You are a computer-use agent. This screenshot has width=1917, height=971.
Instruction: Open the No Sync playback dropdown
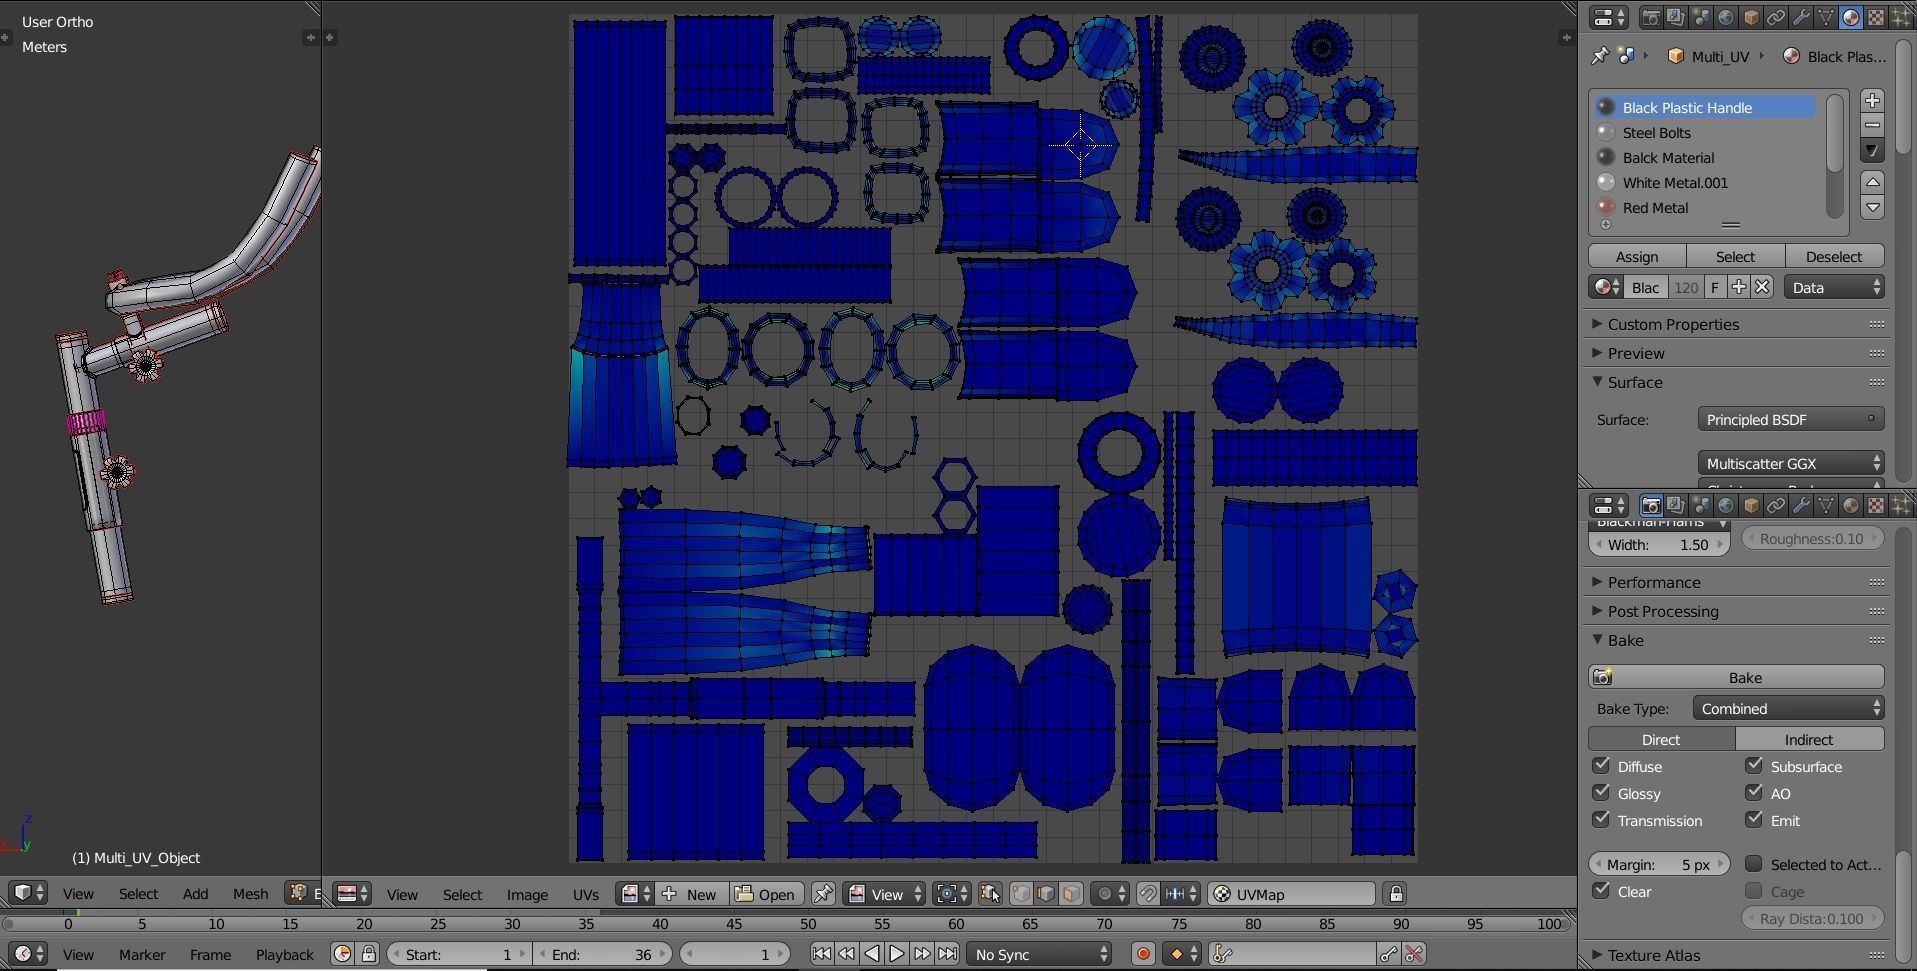(x=1039, y=954)
